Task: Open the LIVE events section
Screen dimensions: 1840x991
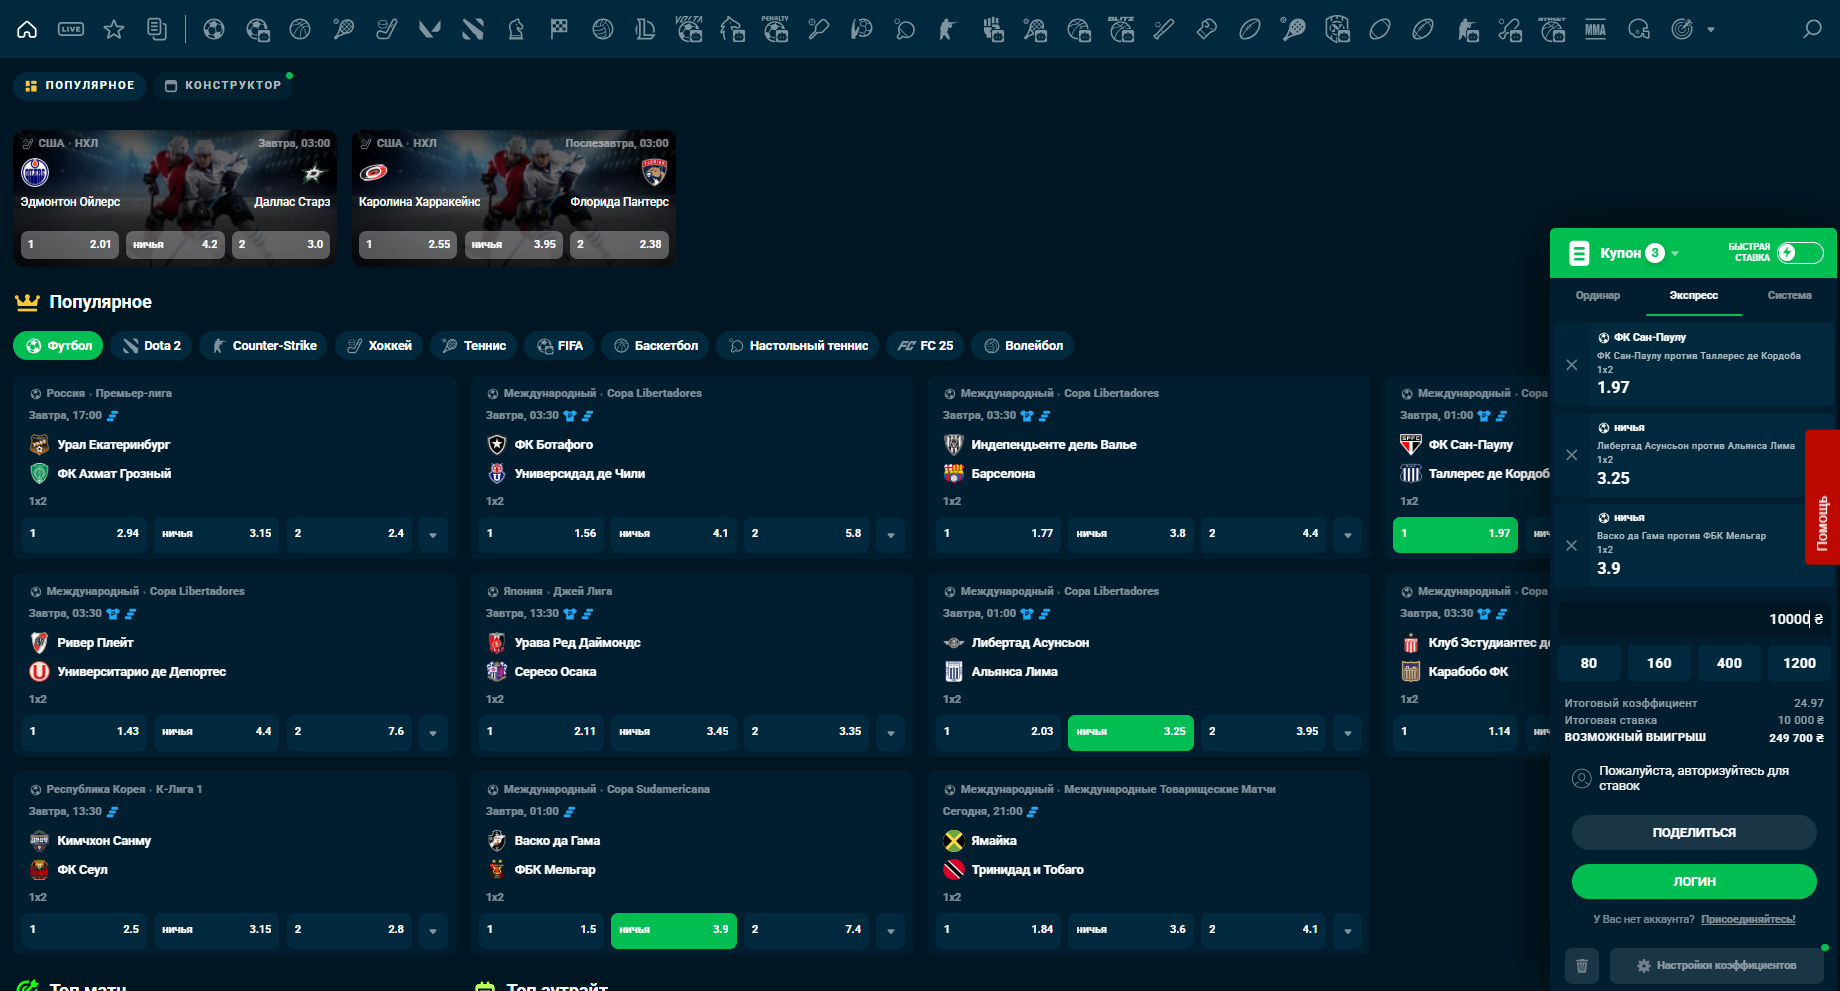Action: point(71,29)
